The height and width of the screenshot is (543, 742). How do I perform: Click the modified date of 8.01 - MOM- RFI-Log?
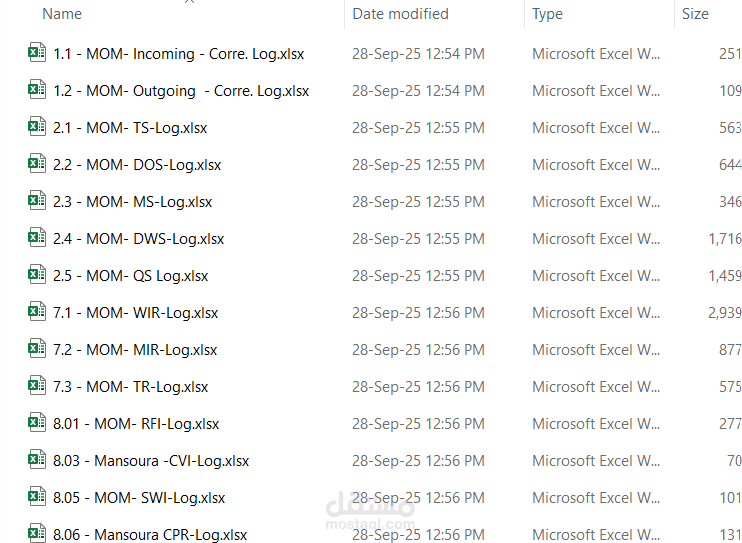418,424
